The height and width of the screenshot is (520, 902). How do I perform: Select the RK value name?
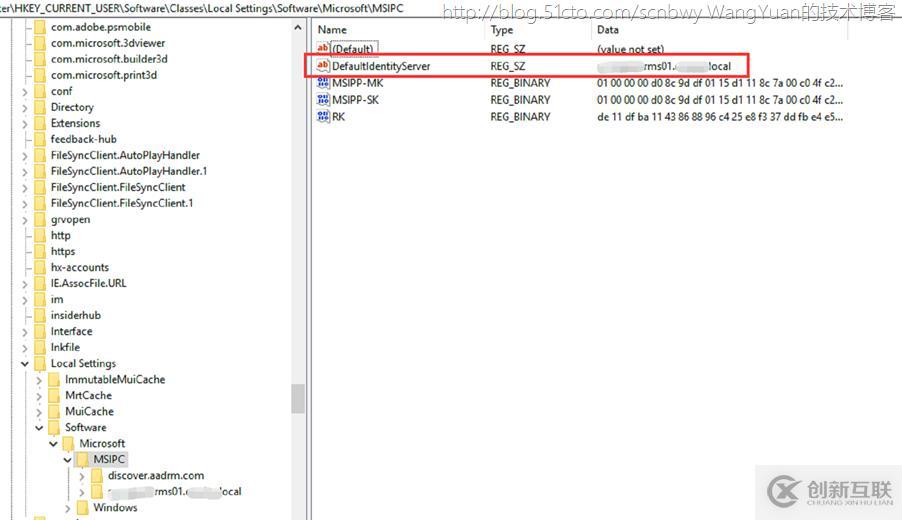point(338,117)
